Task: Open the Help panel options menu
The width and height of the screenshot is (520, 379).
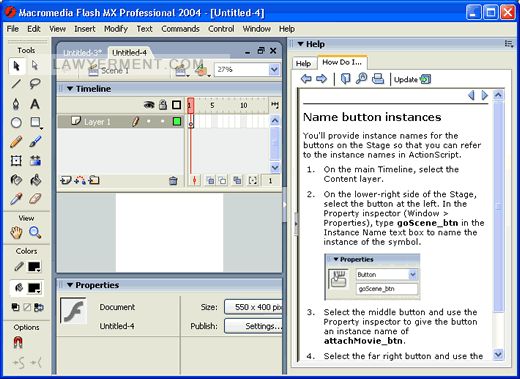Action: click(x=509, y=44)
